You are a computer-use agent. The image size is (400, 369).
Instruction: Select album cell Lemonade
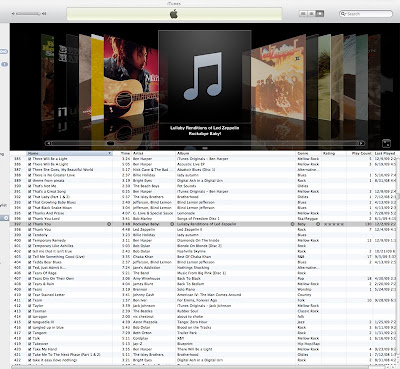(x=186, y=213)
